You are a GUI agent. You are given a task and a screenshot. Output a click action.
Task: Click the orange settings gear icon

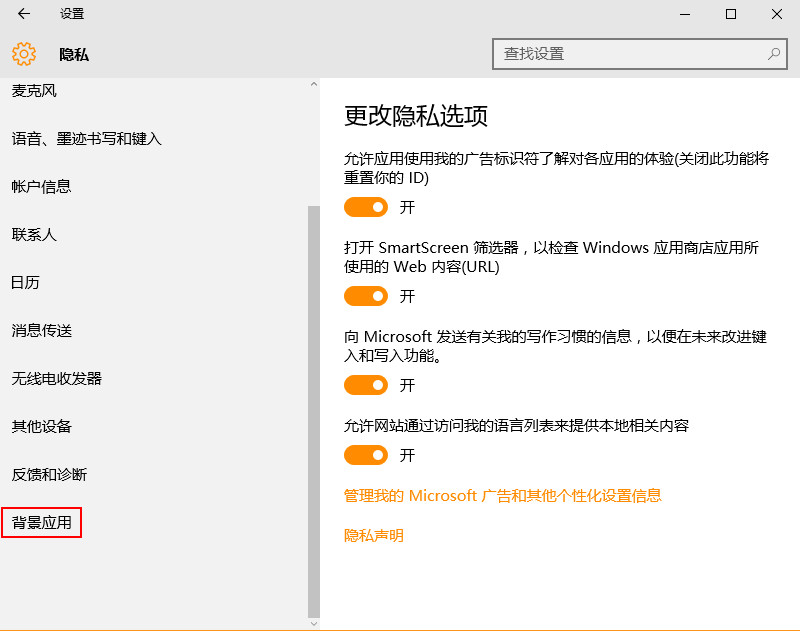pos(24,54)
